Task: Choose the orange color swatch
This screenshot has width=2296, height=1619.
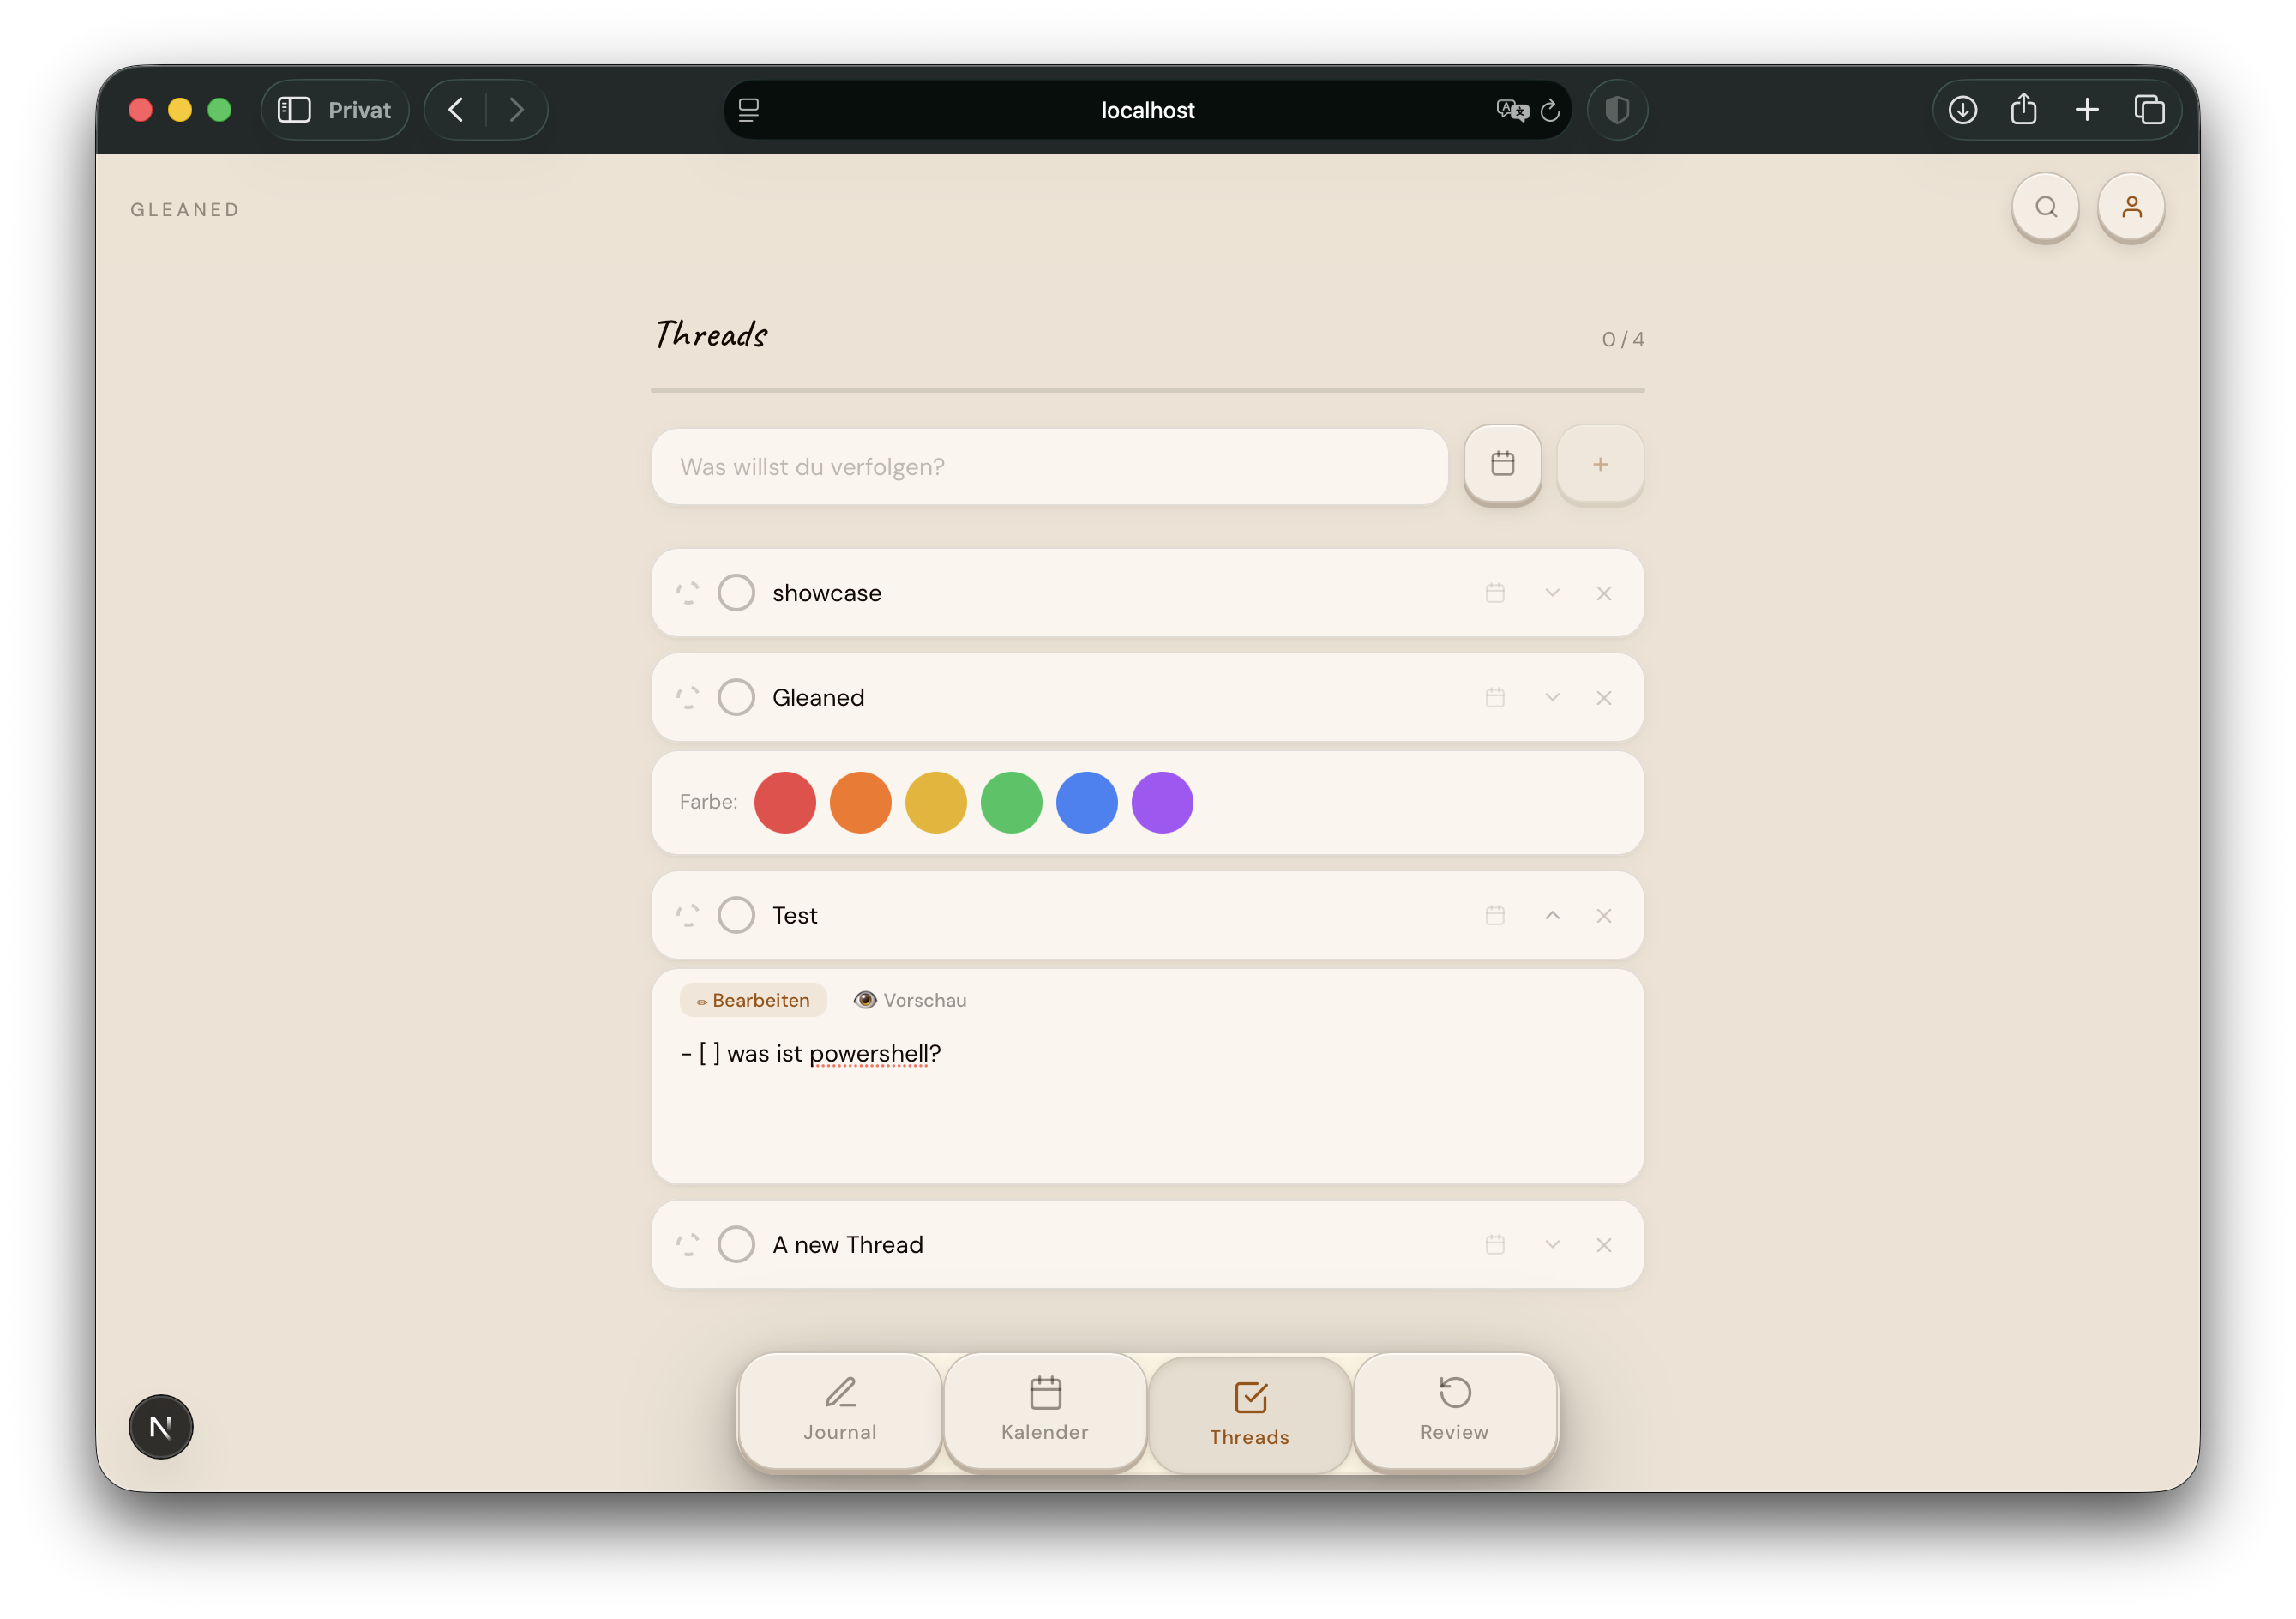Action: (x=860, y=802)
